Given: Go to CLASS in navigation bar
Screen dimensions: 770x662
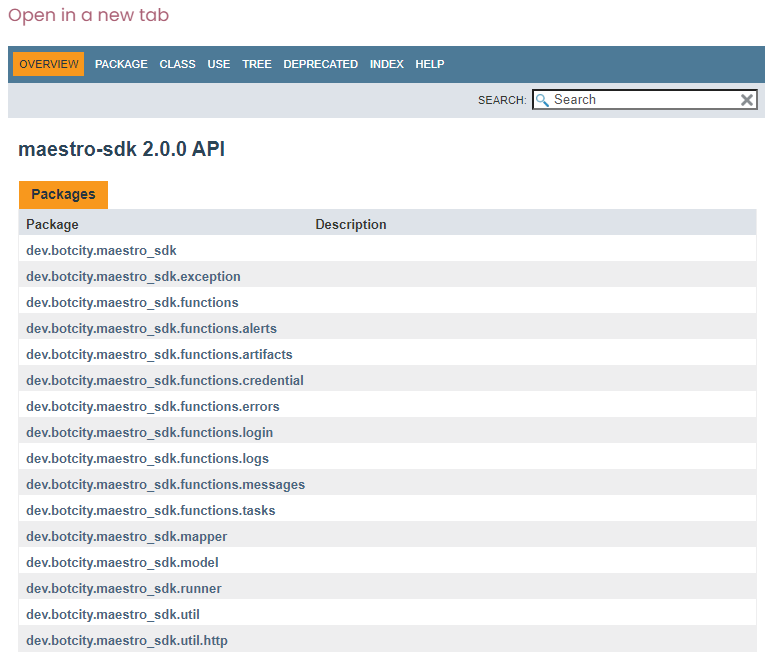Looking at the screenshot, I should pos(177,64).
